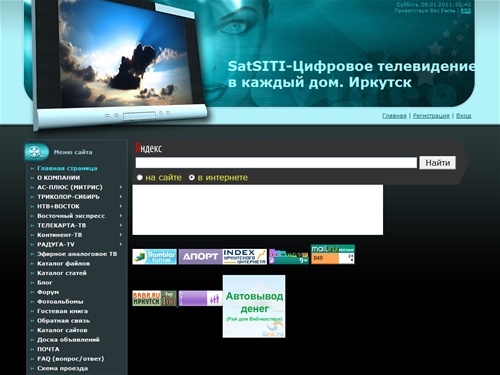
Task: Open the ПОЧТА menu item
Action: [x=48, y=349]
